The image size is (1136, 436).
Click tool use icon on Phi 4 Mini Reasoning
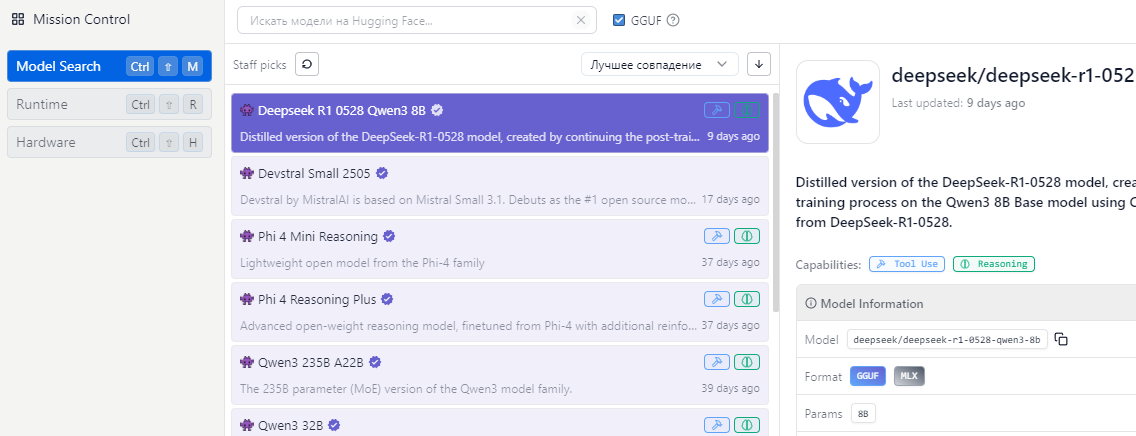716,237
